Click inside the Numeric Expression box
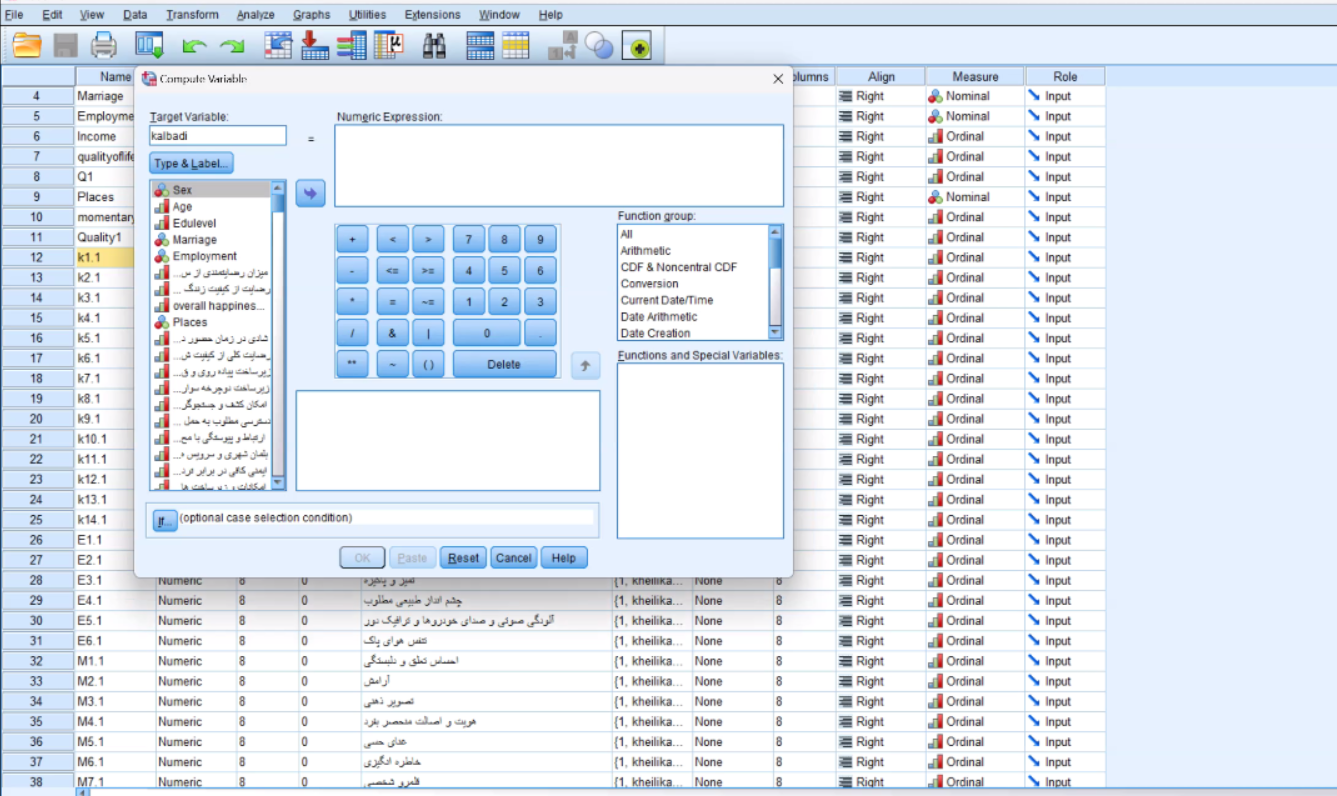 [559, 166]
